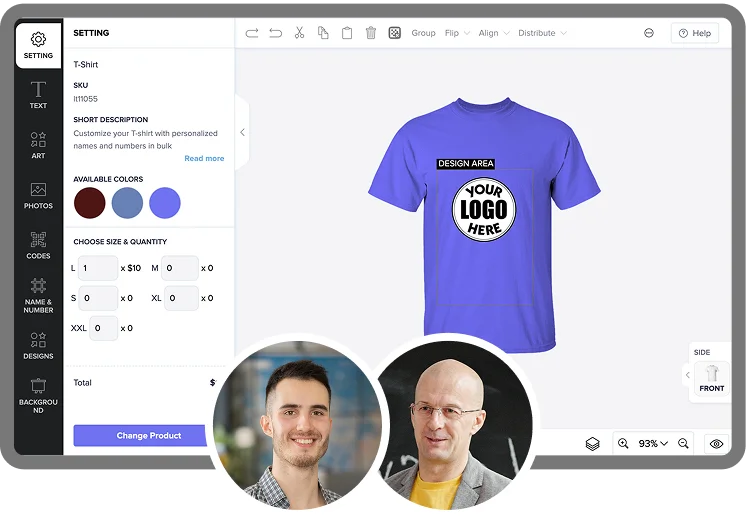Click the Read more link
This screenshot has width=746, height=519.
point(204,158)
